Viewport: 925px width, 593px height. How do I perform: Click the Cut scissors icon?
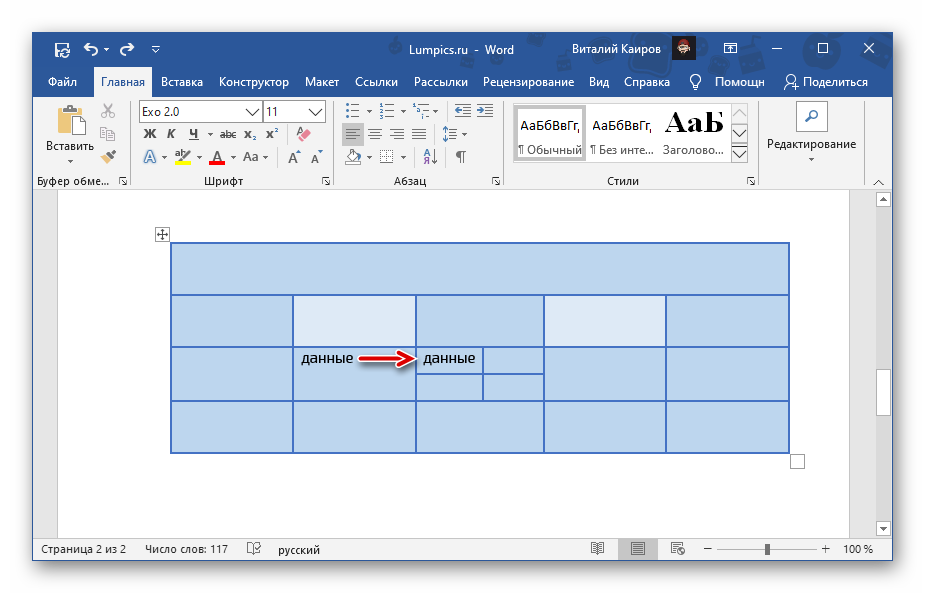pyautogui.click(x=108, y=111)
